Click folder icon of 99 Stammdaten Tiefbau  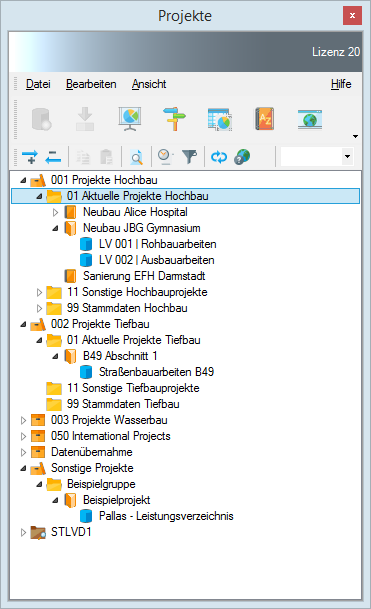54,404
